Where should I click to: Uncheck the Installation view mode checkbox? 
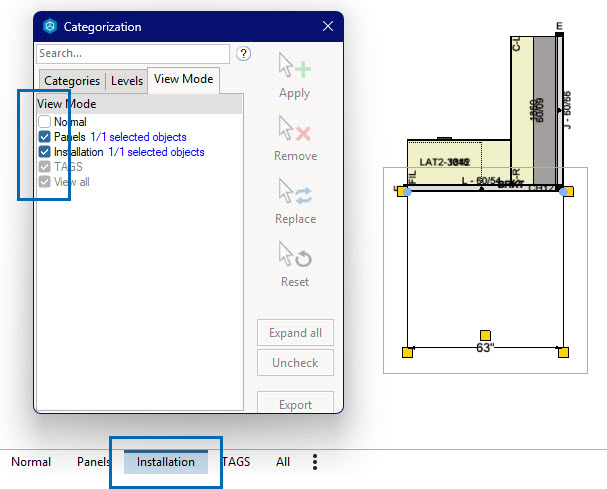click(x=45, y=152)
